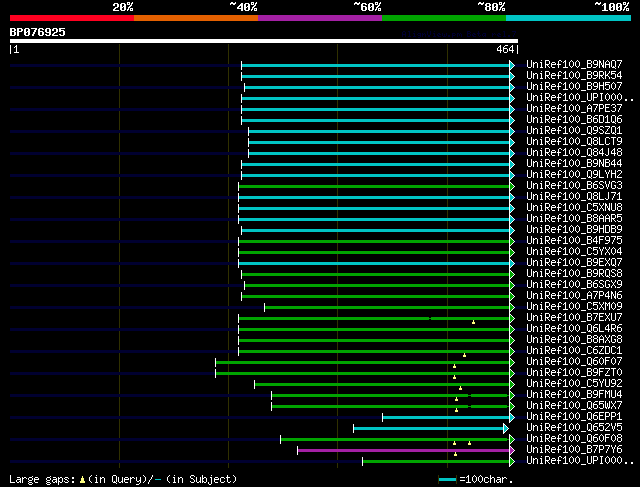Select the UniRef100_B6SGX9 label
The width and height of the screenshot is (640, 487).
click(x=574, y=285)
